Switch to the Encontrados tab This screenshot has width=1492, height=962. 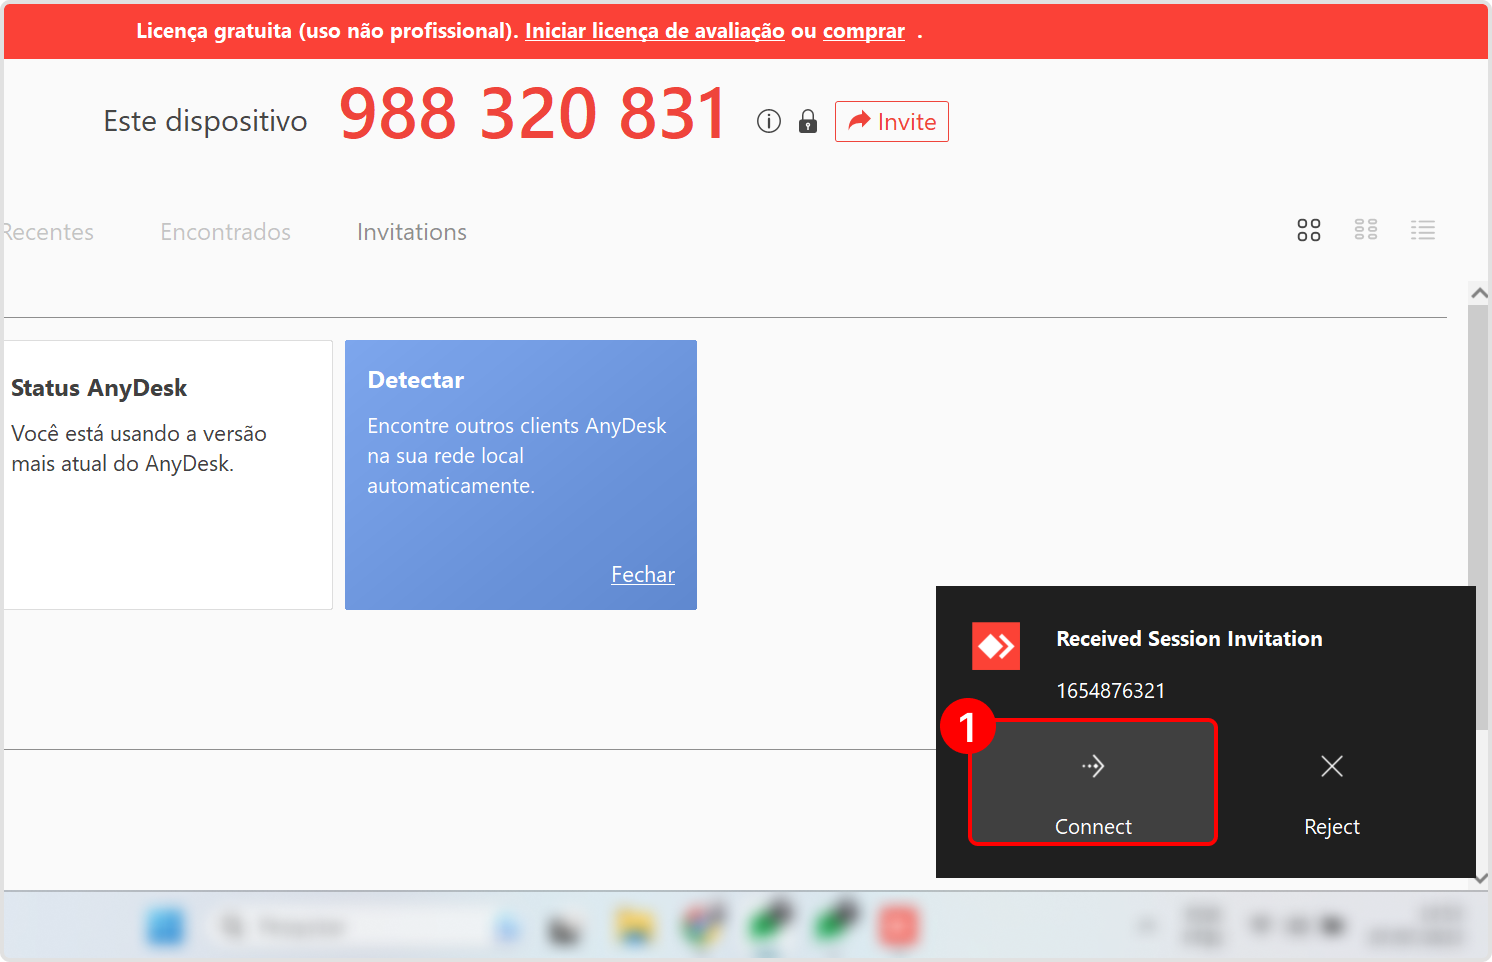[x=225, y=232]
